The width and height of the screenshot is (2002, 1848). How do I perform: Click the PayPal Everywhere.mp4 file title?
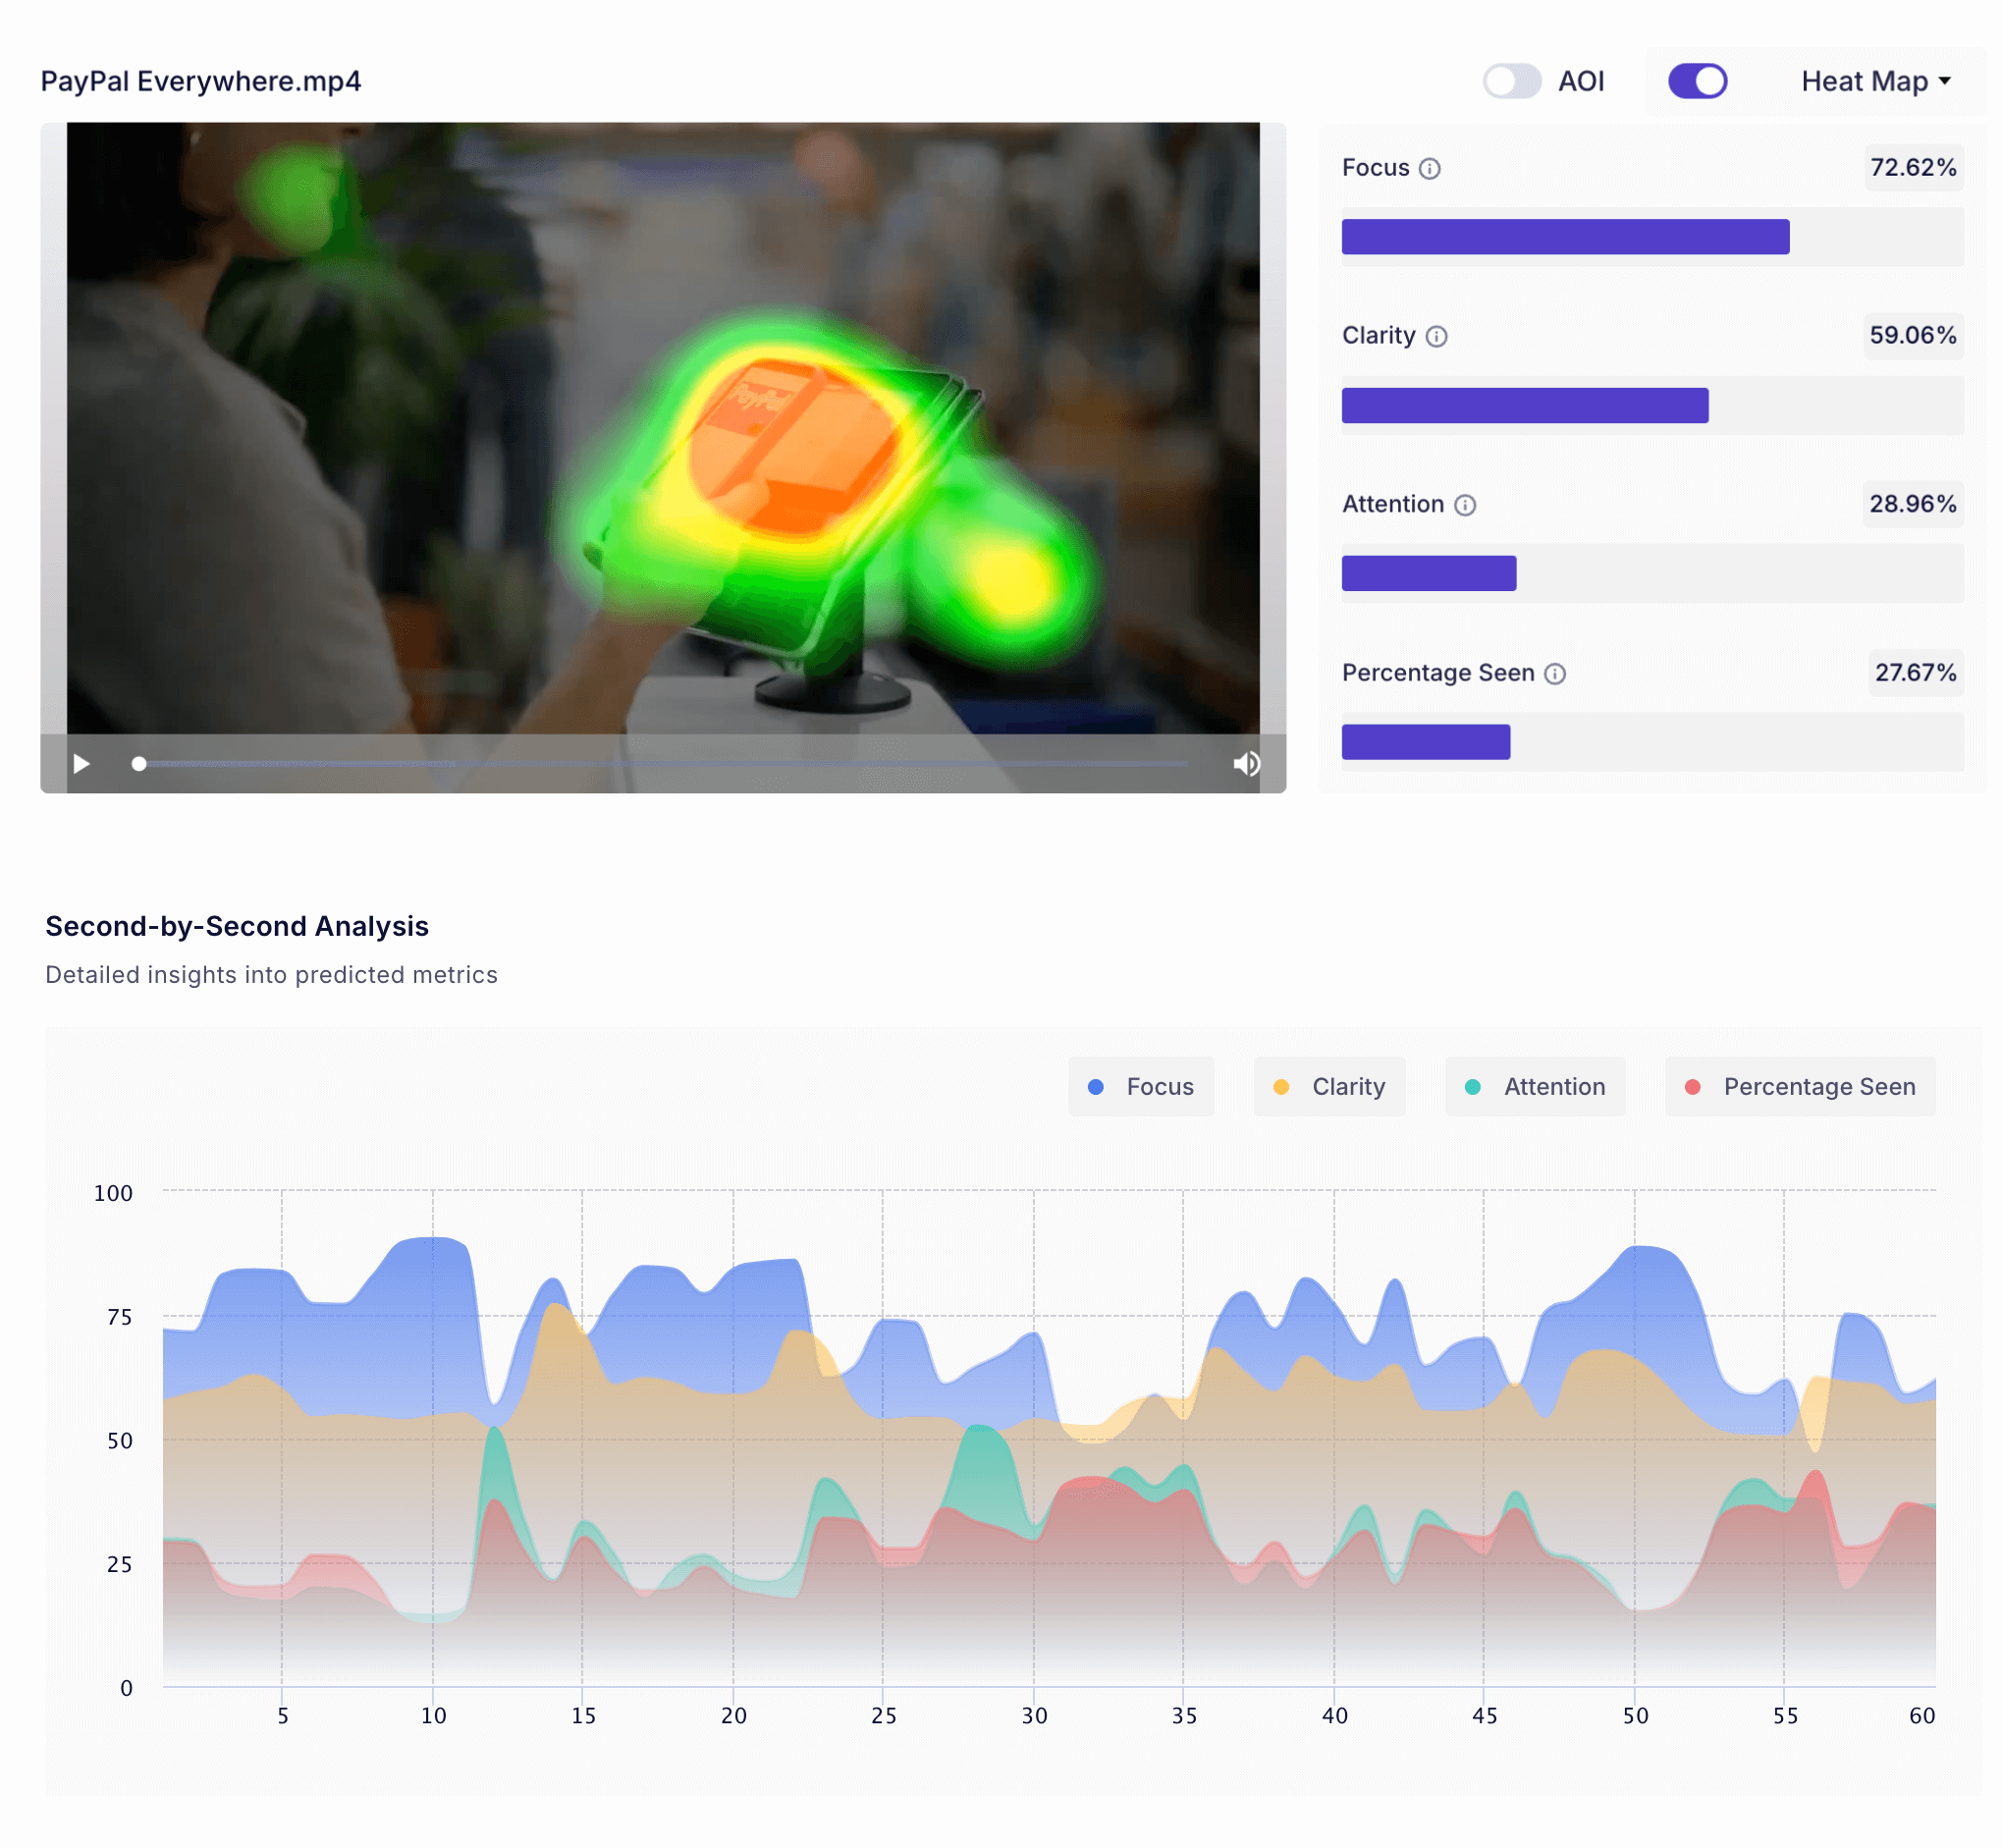(x=201, y=81)
